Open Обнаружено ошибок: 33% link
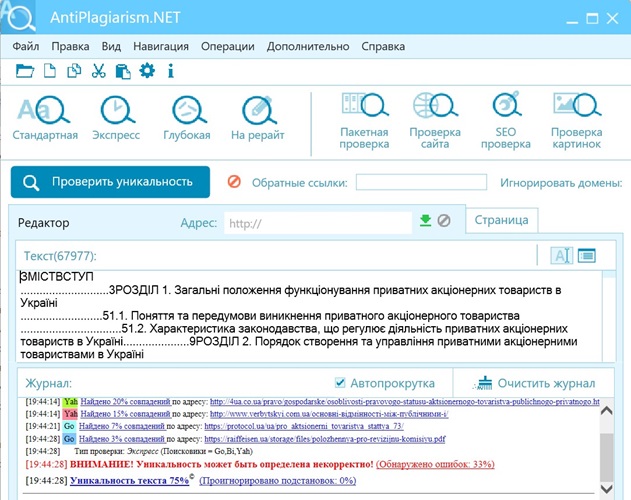The height and width of the screenshot is (500, 631). tap(435, 464)
